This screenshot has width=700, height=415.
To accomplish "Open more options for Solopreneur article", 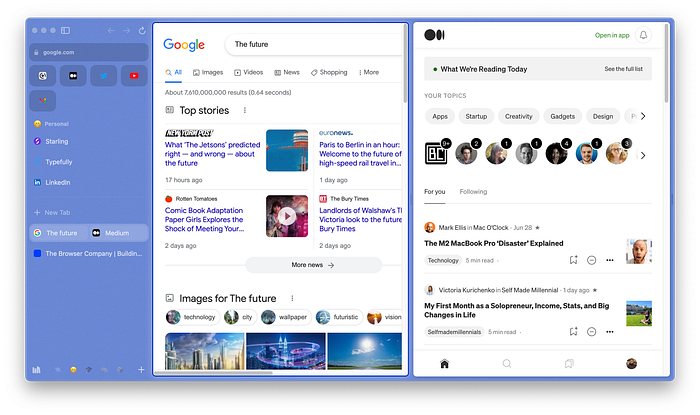I will click(x=610, y=332).
